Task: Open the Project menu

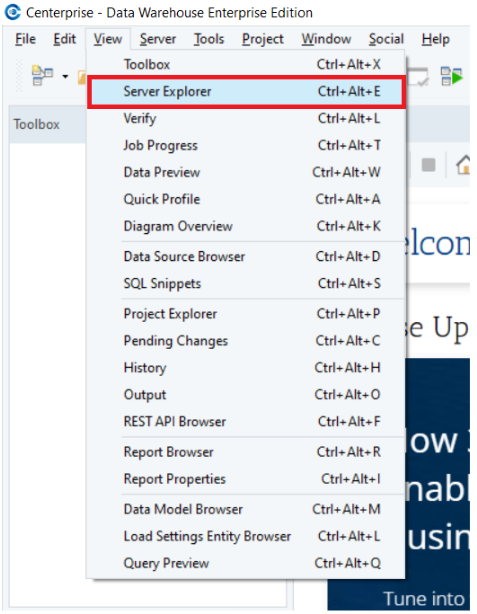Action: [x=263, y=39]
